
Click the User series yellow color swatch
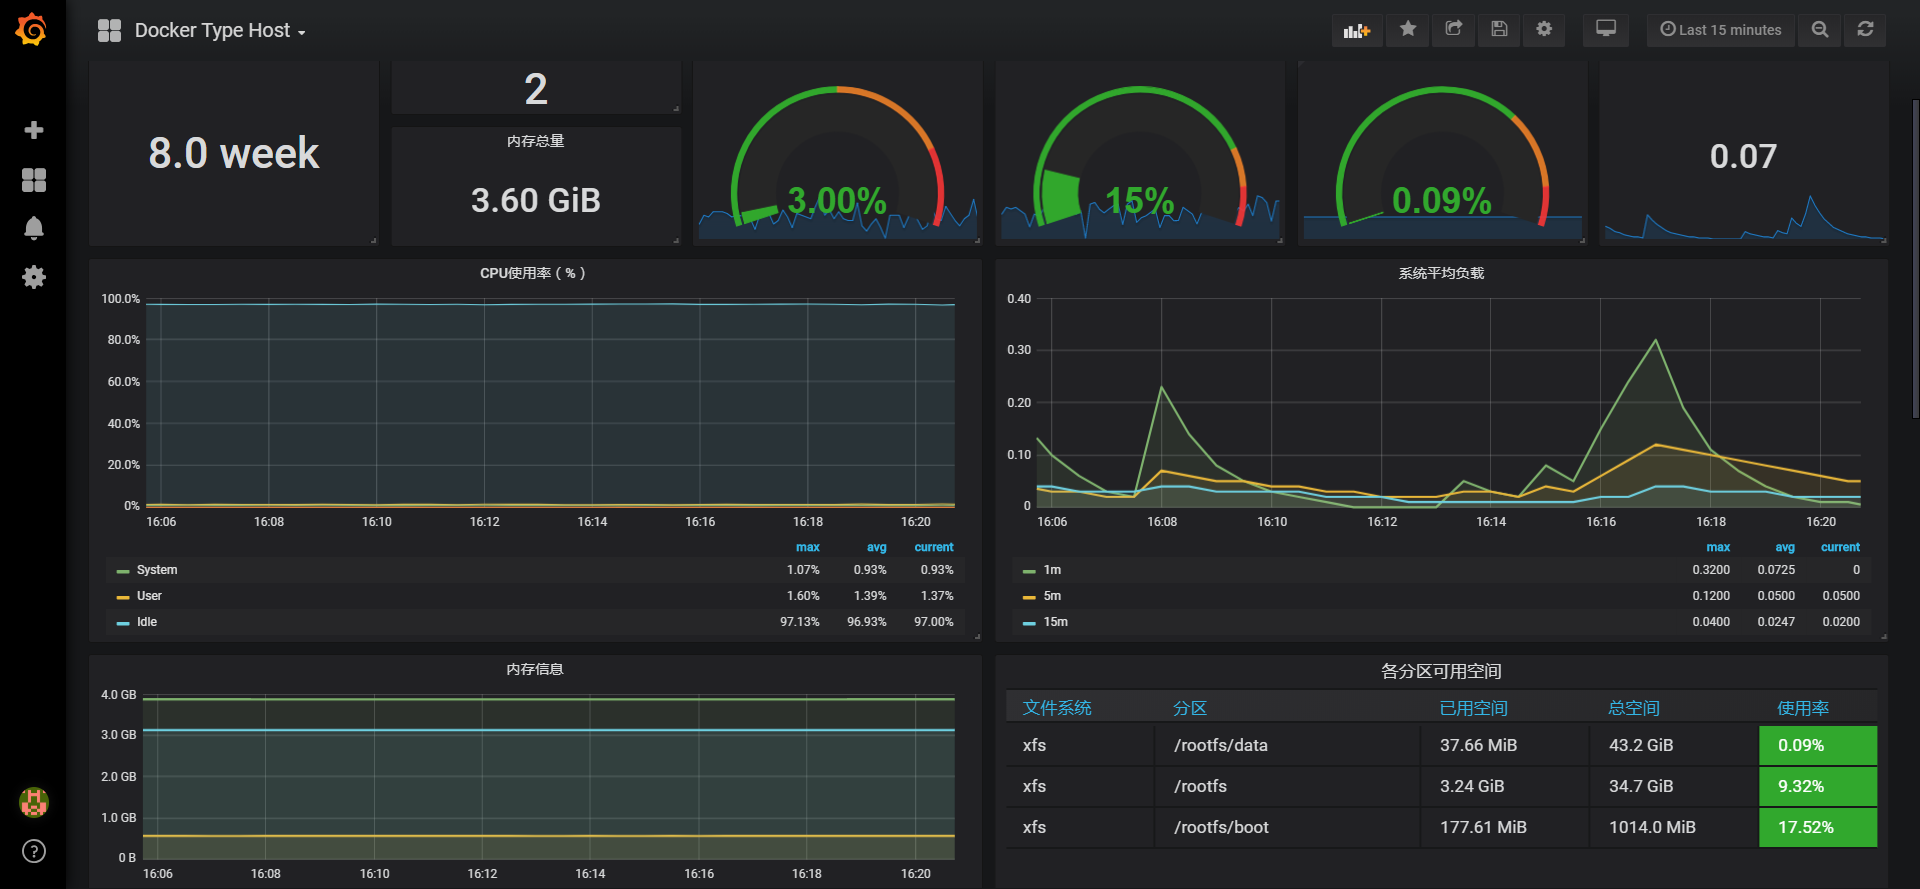point(123,597)
